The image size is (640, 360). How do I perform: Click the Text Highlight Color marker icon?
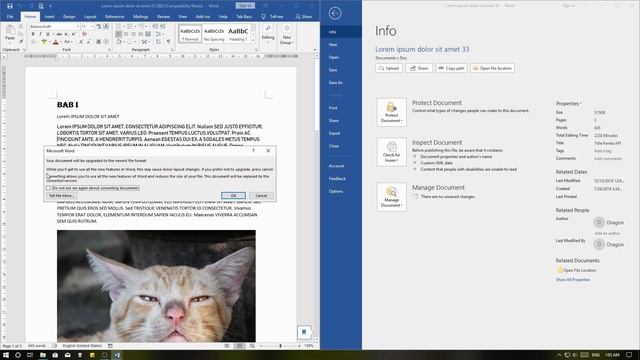click(44, 42)
